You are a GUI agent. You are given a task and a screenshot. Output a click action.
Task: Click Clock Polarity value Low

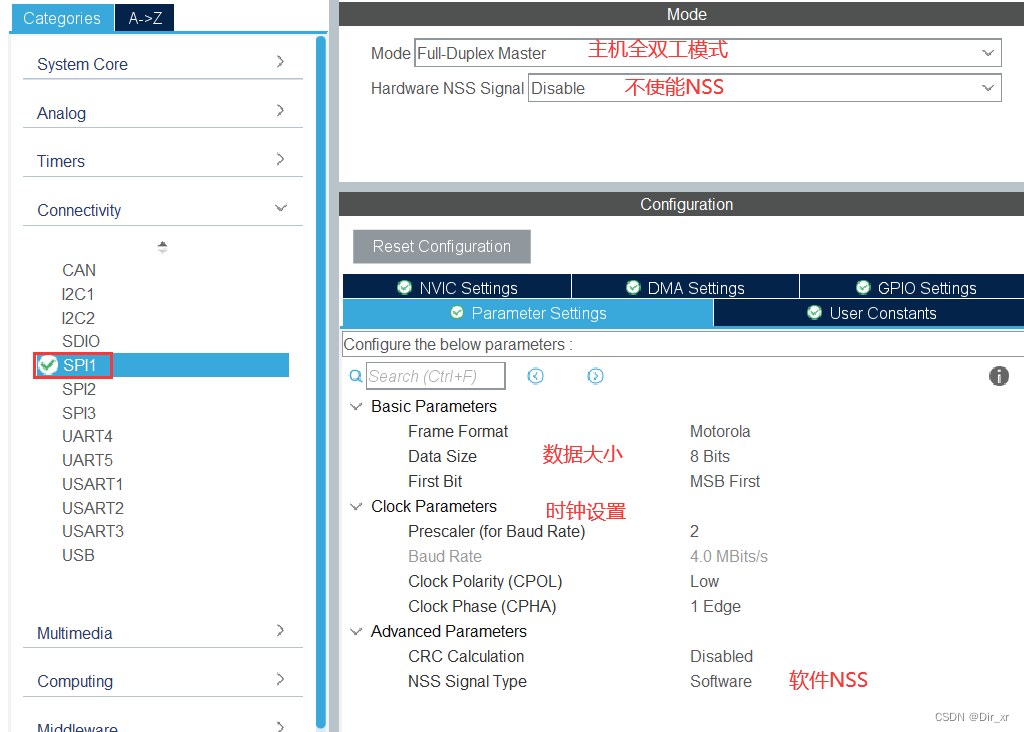pos(704,581)
